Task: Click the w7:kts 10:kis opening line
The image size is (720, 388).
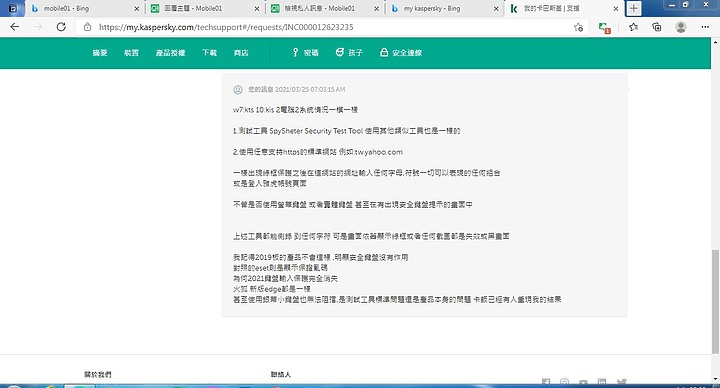Action: pos(295,110)
